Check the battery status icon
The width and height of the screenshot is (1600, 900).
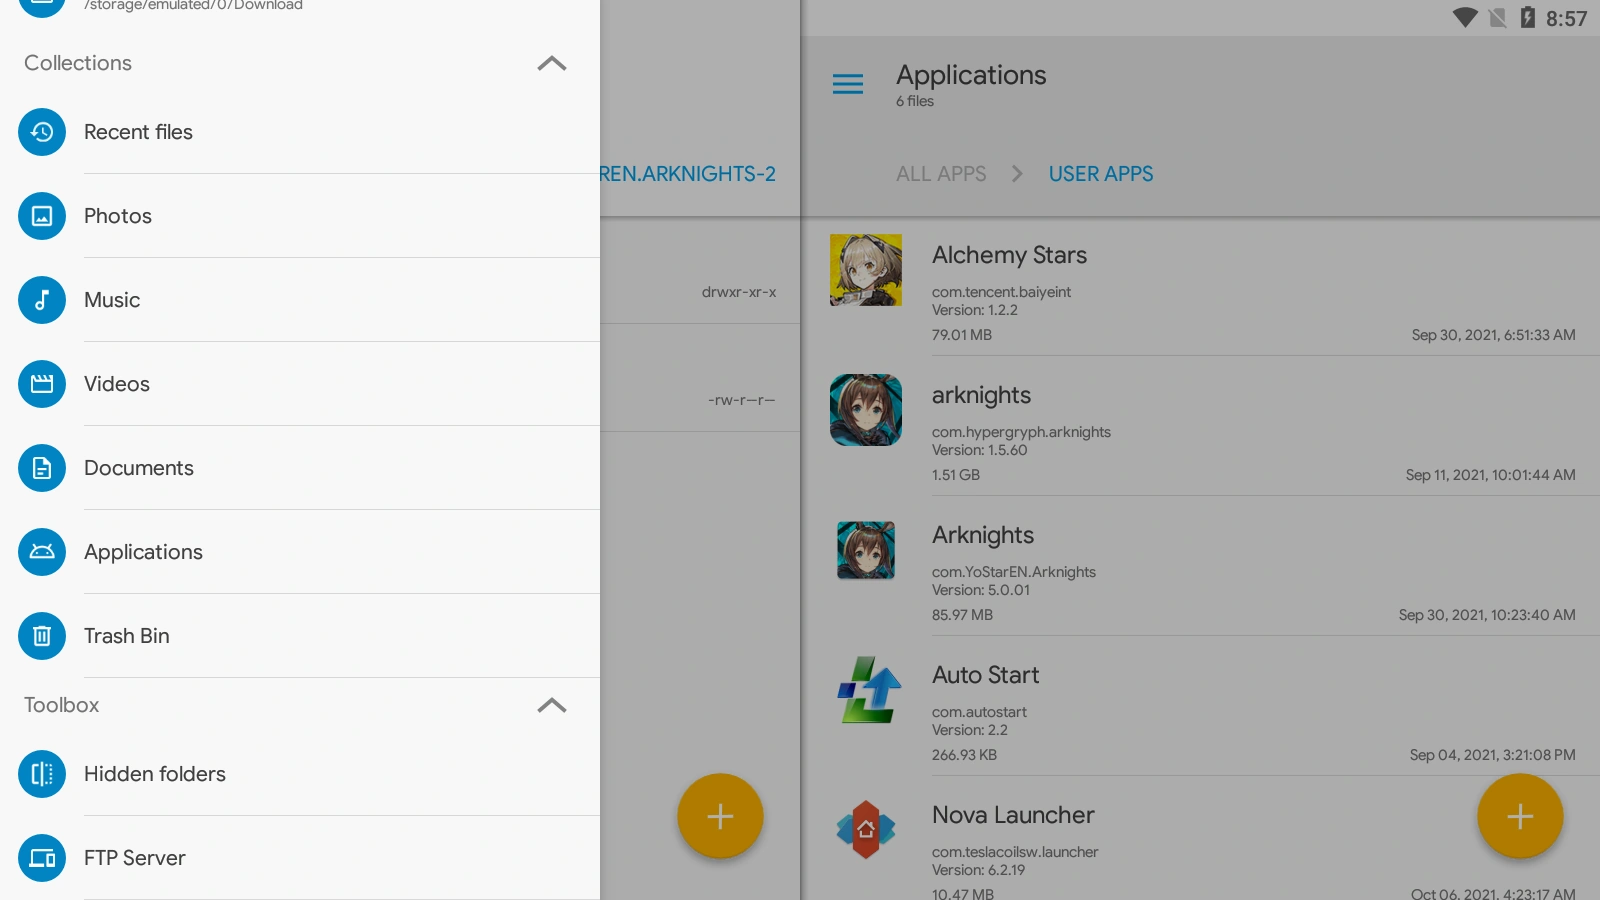pos(1527,18)
